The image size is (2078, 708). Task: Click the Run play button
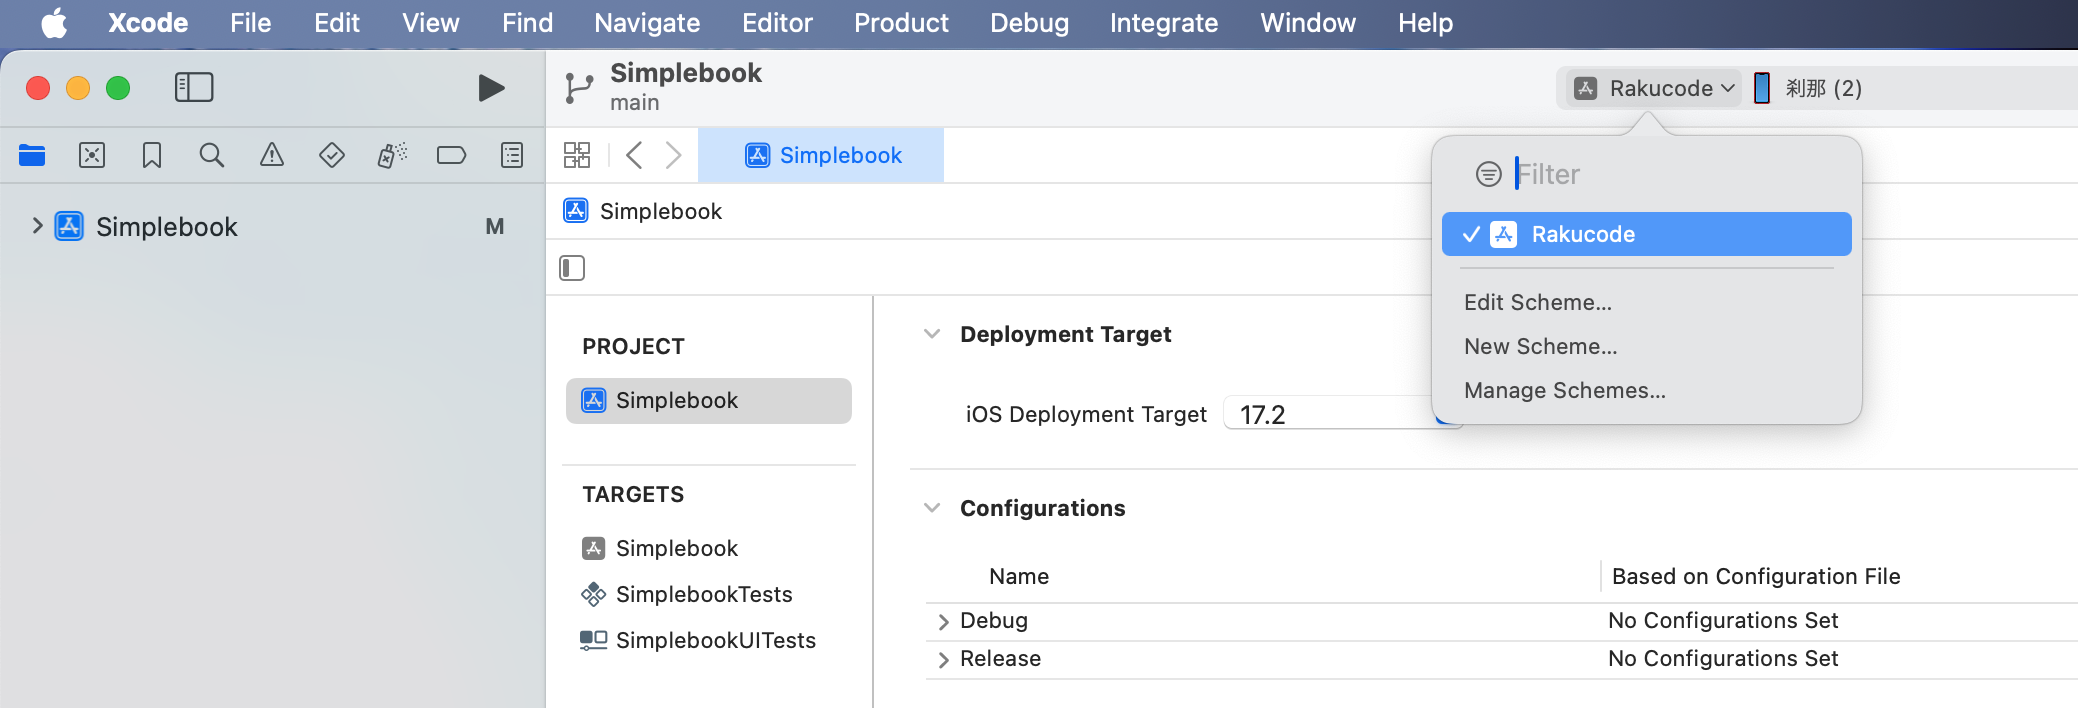tap(491, 88)
